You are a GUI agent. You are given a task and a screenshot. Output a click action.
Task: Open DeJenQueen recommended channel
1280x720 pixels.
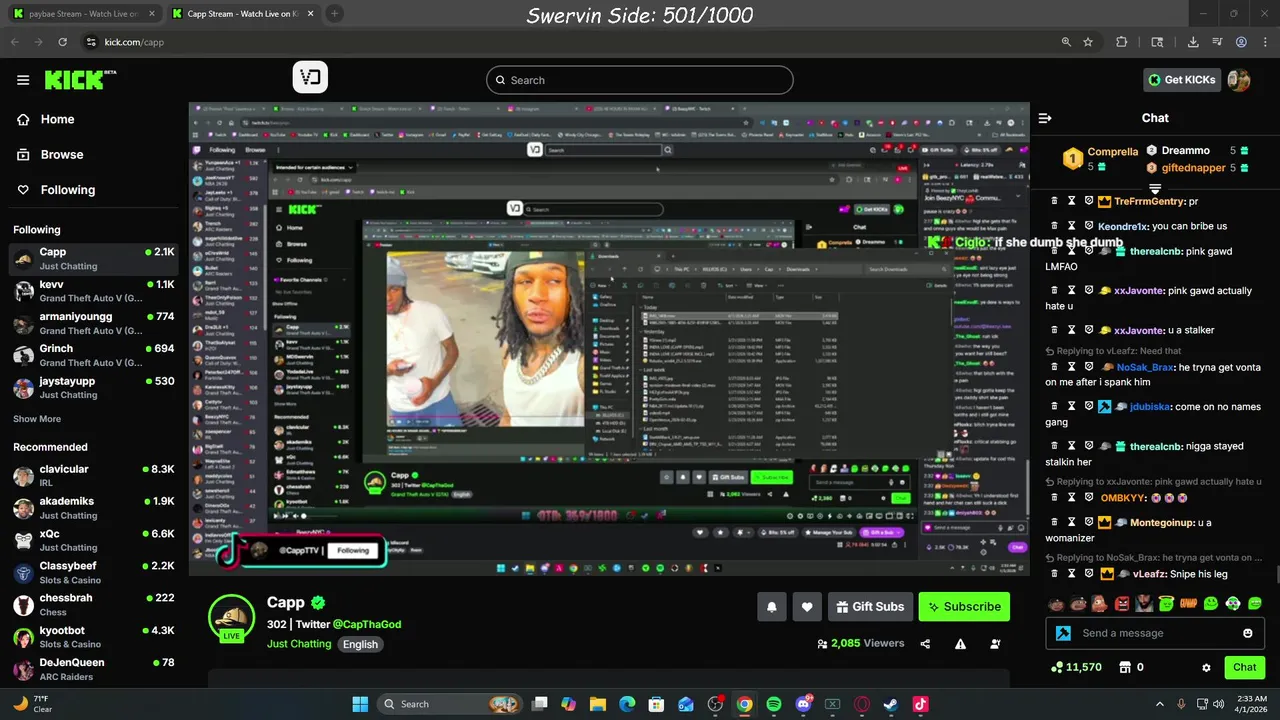coord(94,668)
